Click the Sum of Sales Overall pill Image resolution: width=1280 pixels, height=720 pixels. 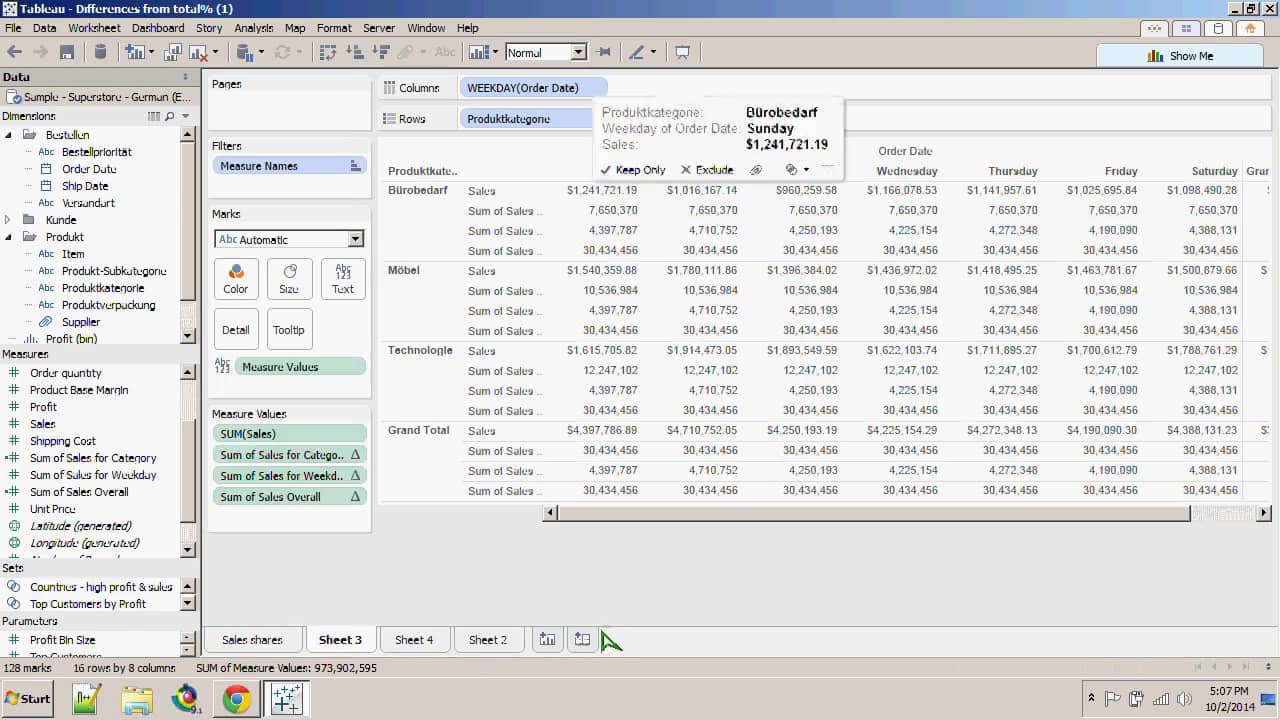coord(290,497)
